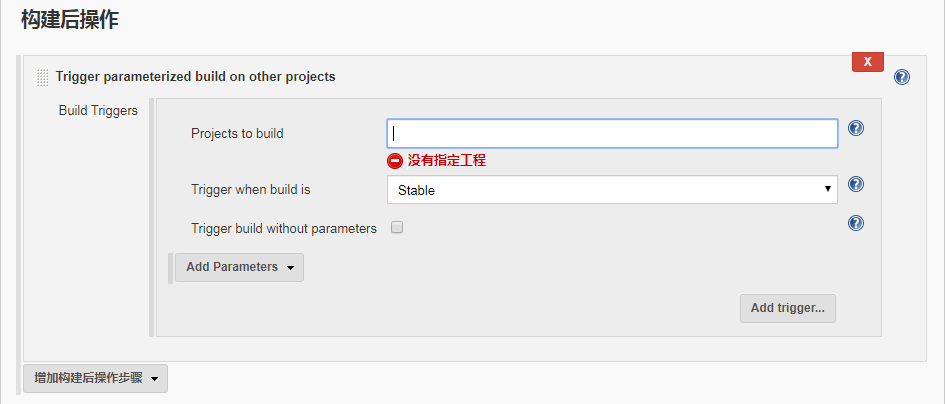Click the Add trigger... button
Image resolution: width=947 pixels, height=404 pixels.
788,309
